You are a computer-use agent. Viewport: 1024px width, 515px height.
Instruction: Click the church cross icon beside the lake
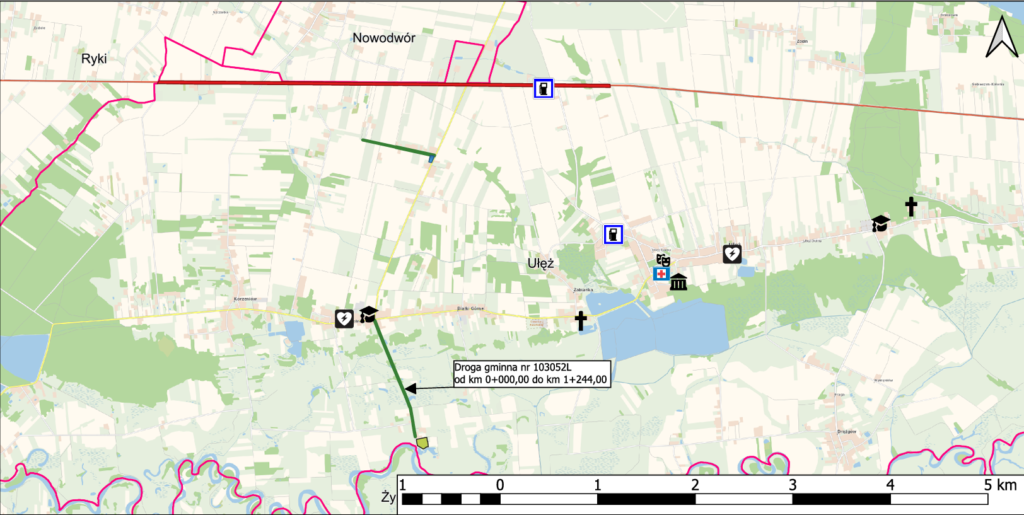coord(580,320)
